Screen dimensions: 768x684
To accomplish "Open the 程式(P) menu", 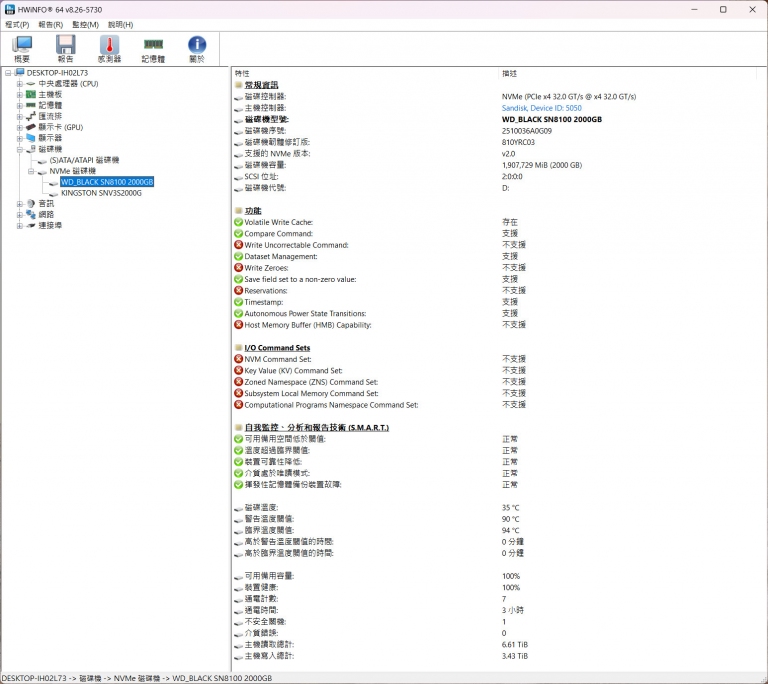I will [17, 24].
